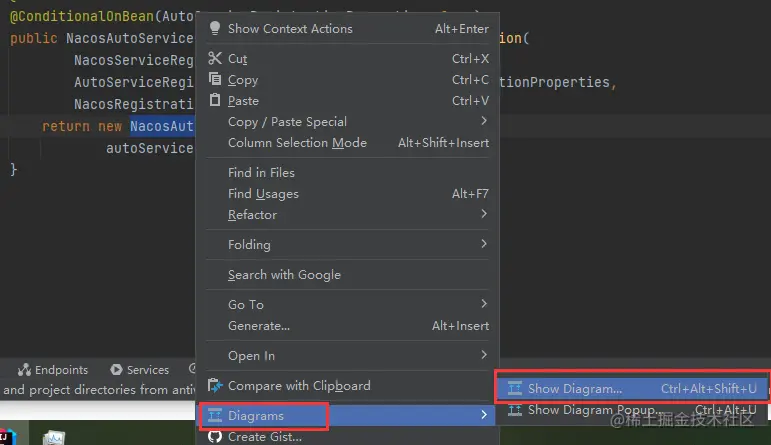
Task: Click the Endpoints tool window icon
Action: [x=24, y=369]
